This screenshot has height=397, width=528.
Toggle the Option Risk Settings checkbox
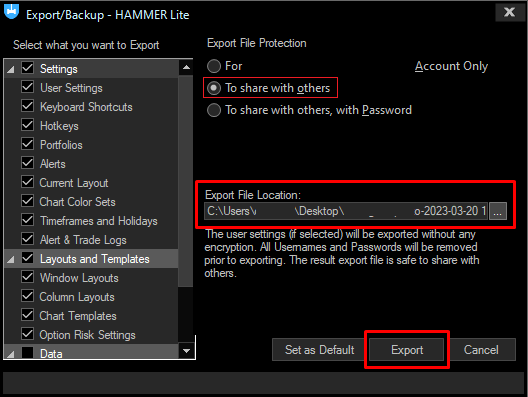click(28, 334)
